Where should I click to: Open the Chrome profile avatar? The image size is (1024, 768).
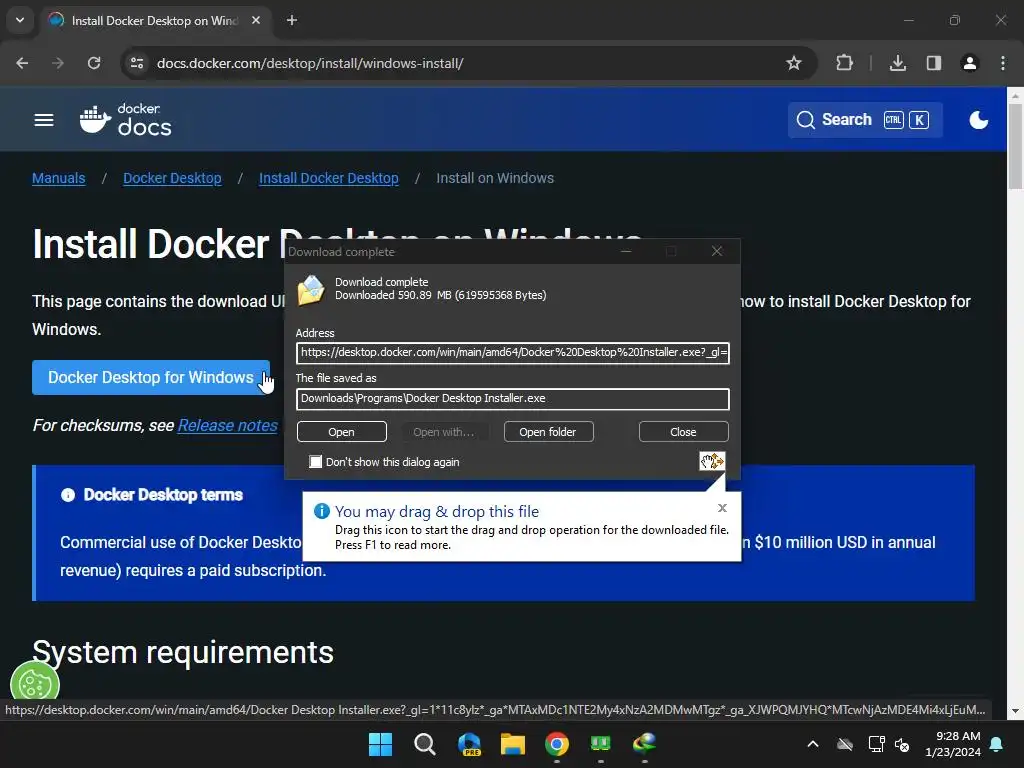pos(970,63)
